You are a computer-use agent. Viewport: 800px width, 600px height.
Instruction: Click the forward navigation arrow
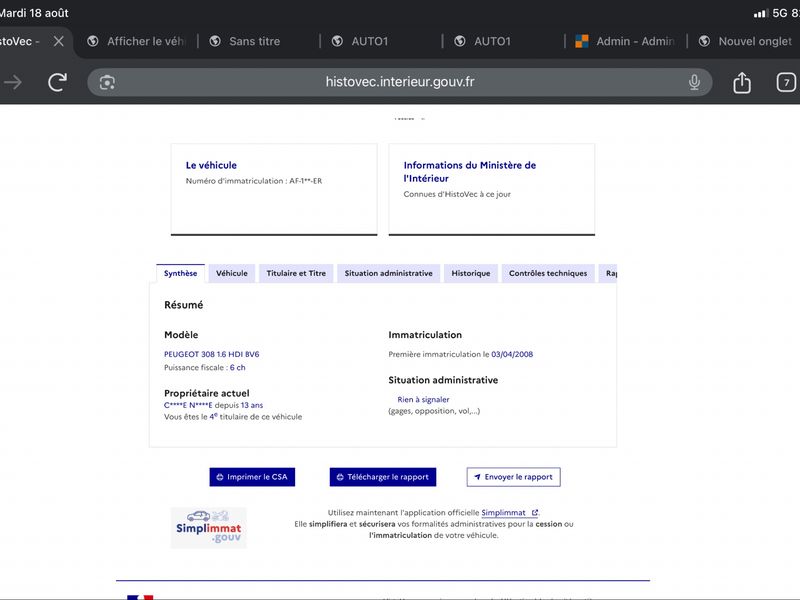[13, 82]
